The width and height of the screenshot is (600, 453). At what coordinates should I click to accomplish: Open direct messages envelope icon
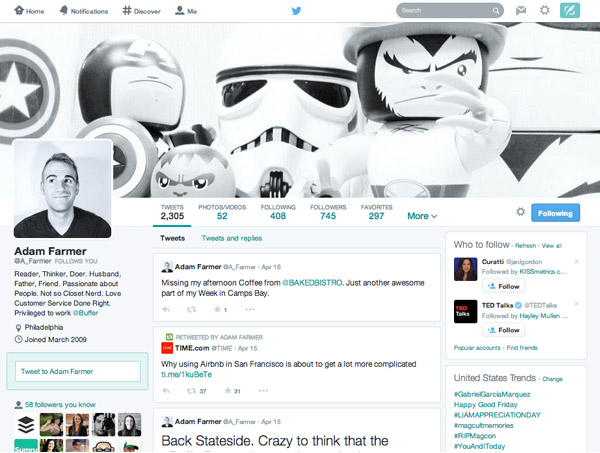click(521, 11)
